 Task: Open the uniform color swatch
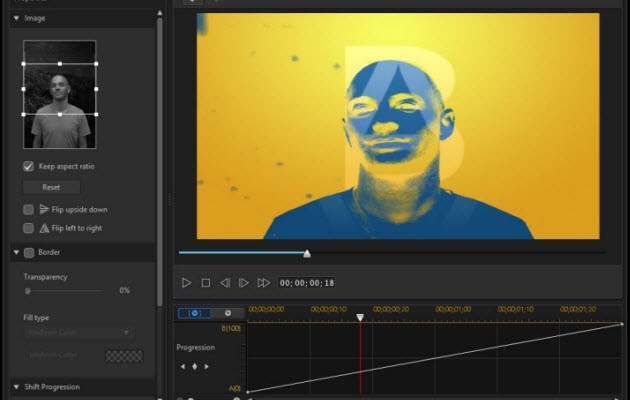124,356
